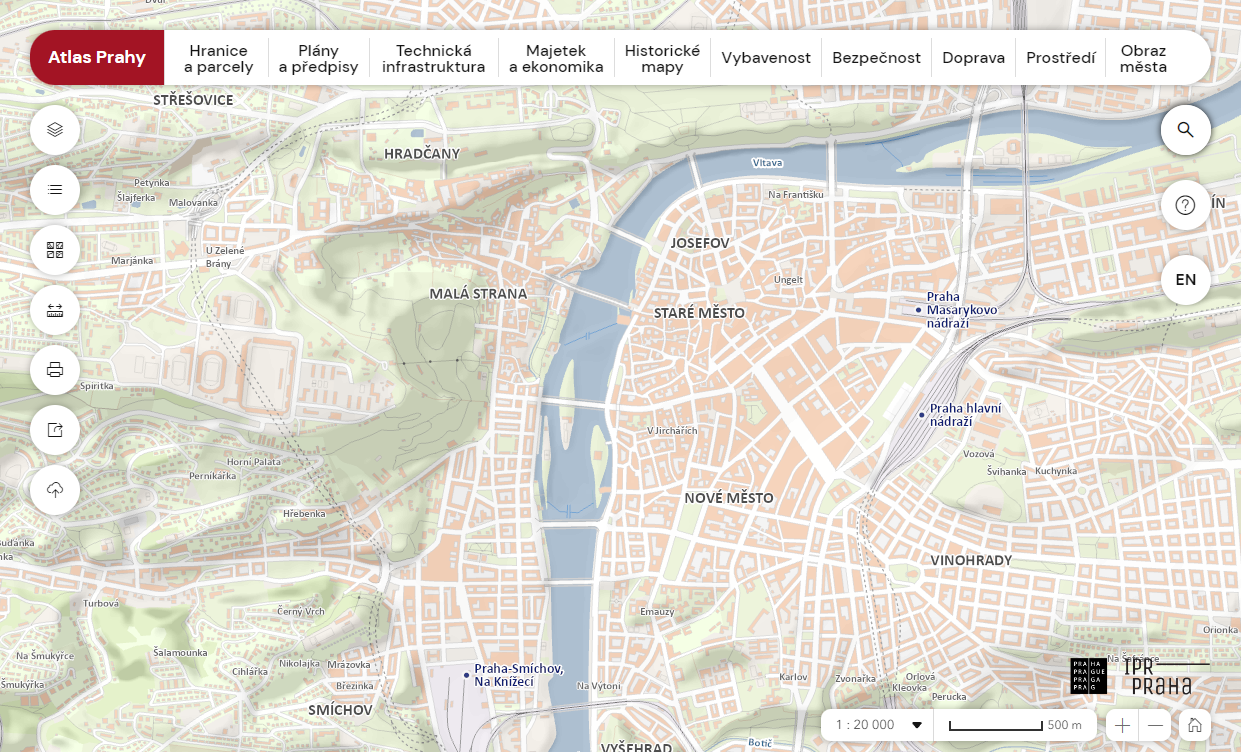Image resolution: width=1241 pixels, height=752 pixels.
Task: Open the search magnifier button
Action: tap(1185, 129)
